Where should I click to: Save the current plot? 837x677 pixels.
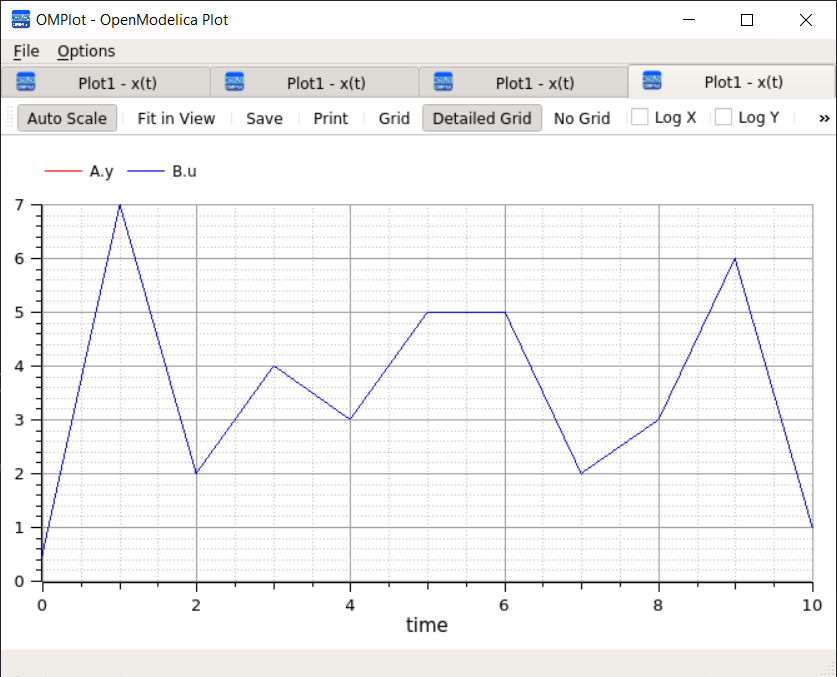[264, 117]
